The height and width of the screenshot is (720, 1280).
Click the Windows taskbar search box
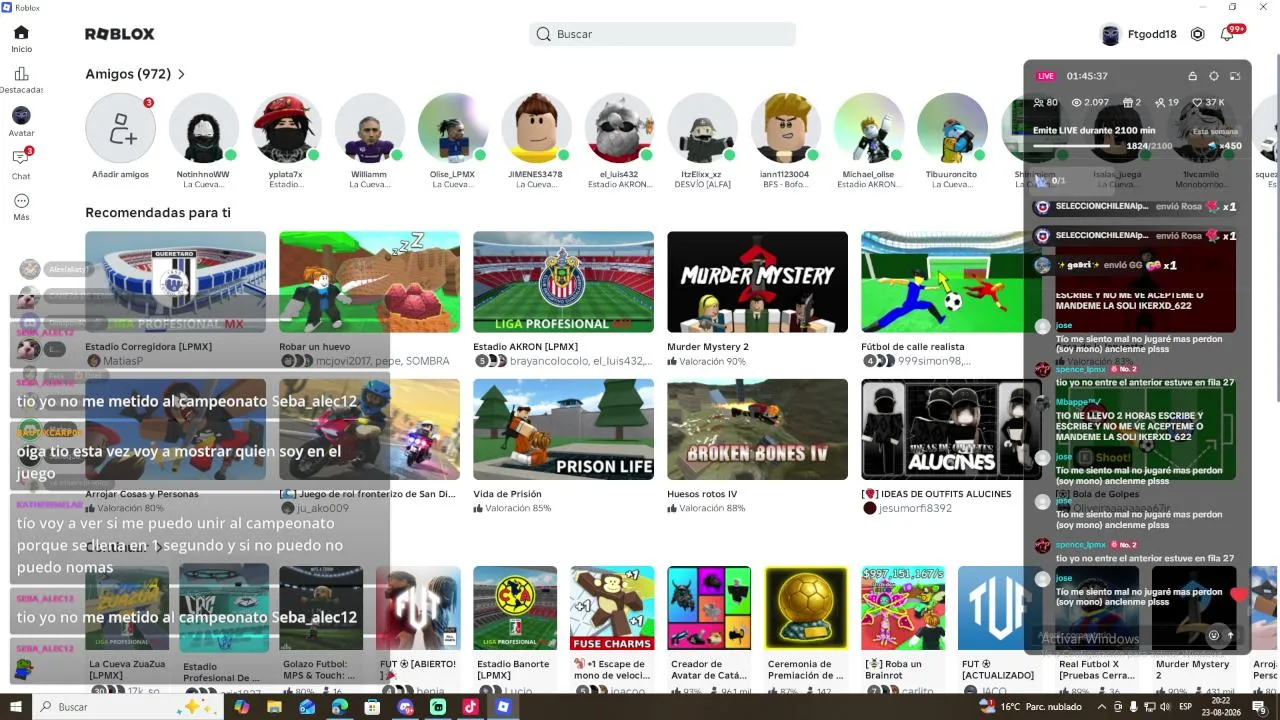coord(126,707)
